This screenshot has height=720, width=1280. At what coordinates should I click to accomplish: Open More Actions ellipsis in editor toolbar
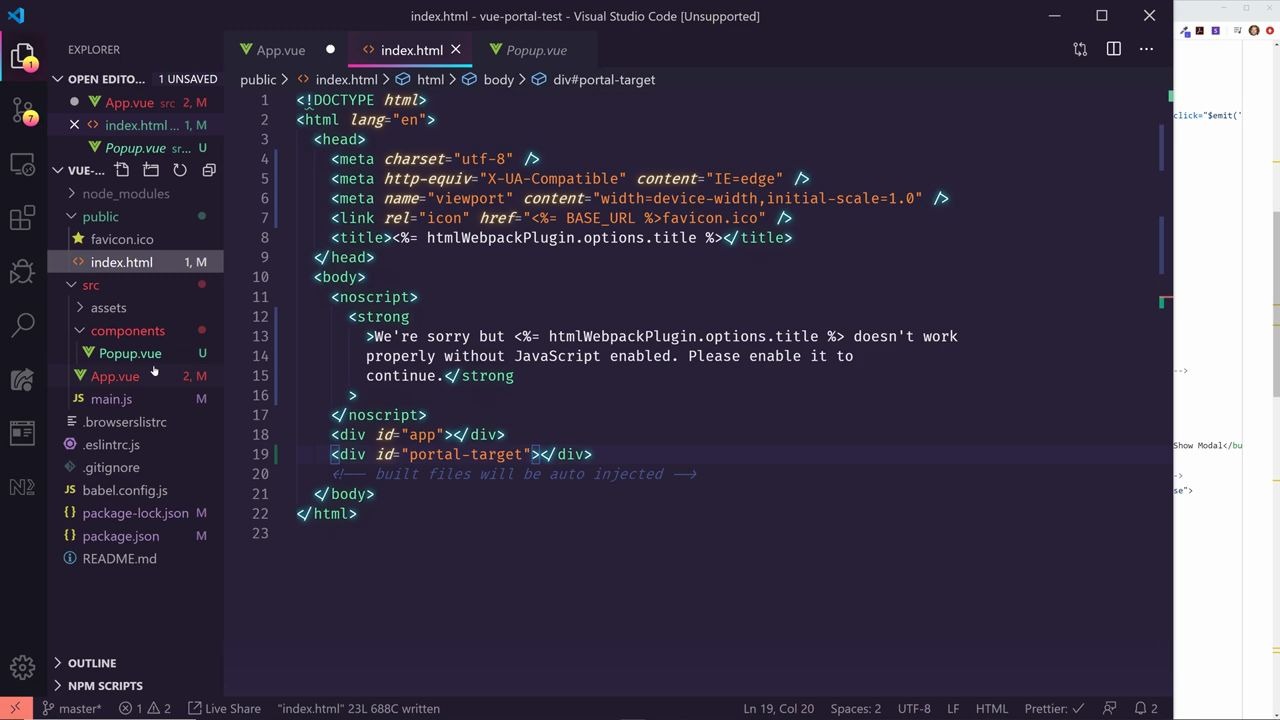[1146, 49]
